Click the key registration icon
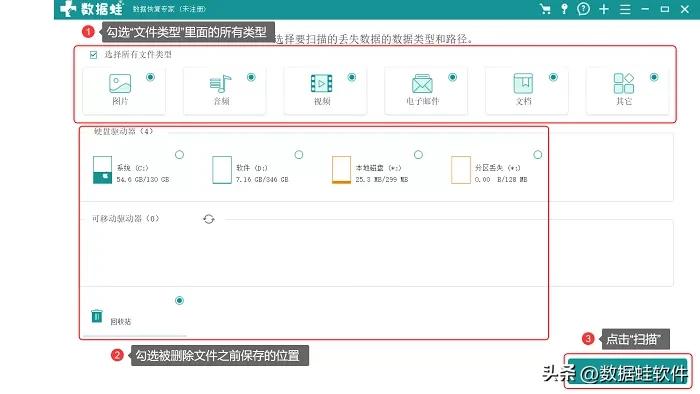This screenshot has width=700, height=394. coord(564,9)
